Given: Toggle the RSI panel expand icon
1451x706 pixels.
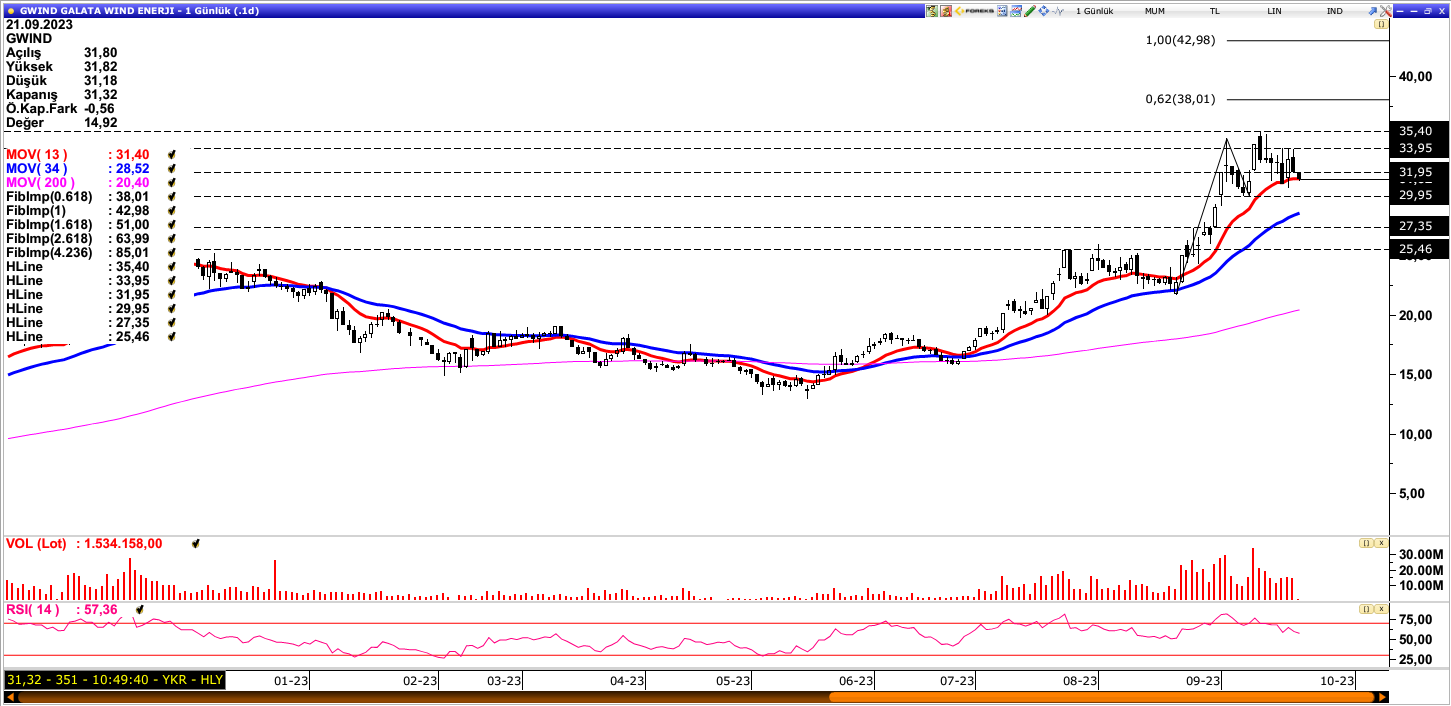Looking at the screenshot, I should (x=1365, y=608).
